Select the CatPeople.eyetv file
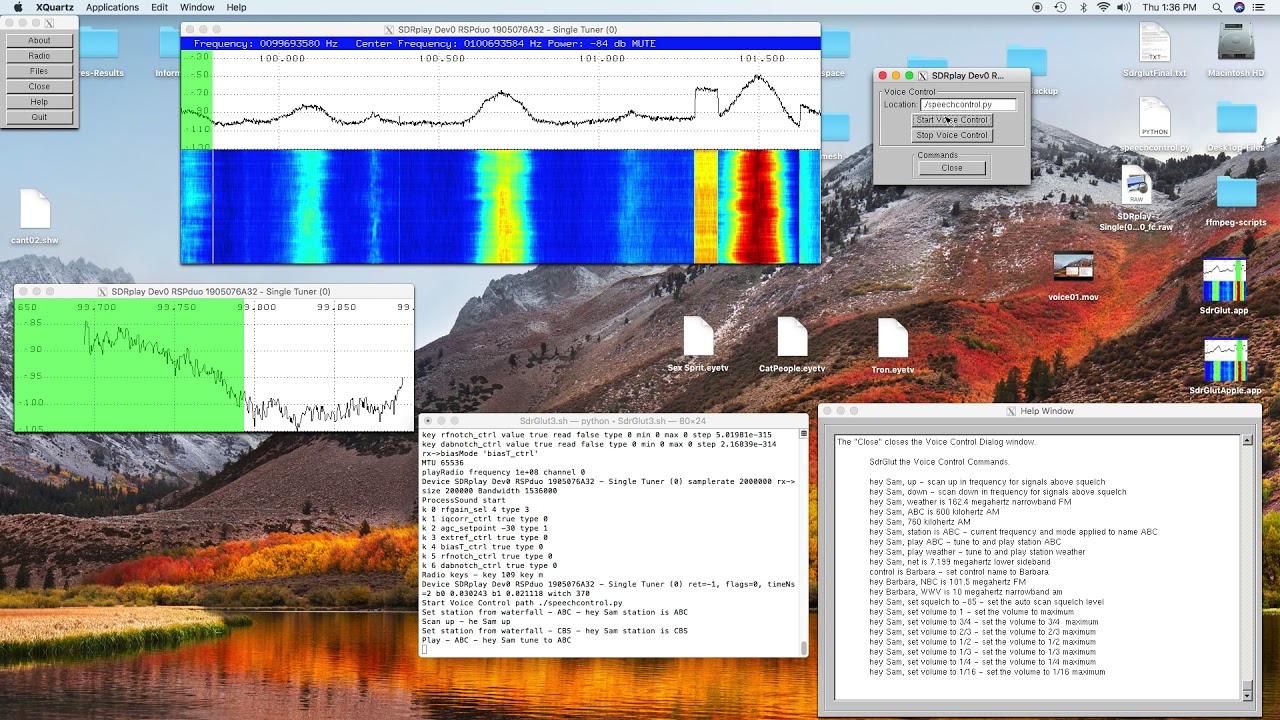1280x720 pixels. tap(792, 338)
